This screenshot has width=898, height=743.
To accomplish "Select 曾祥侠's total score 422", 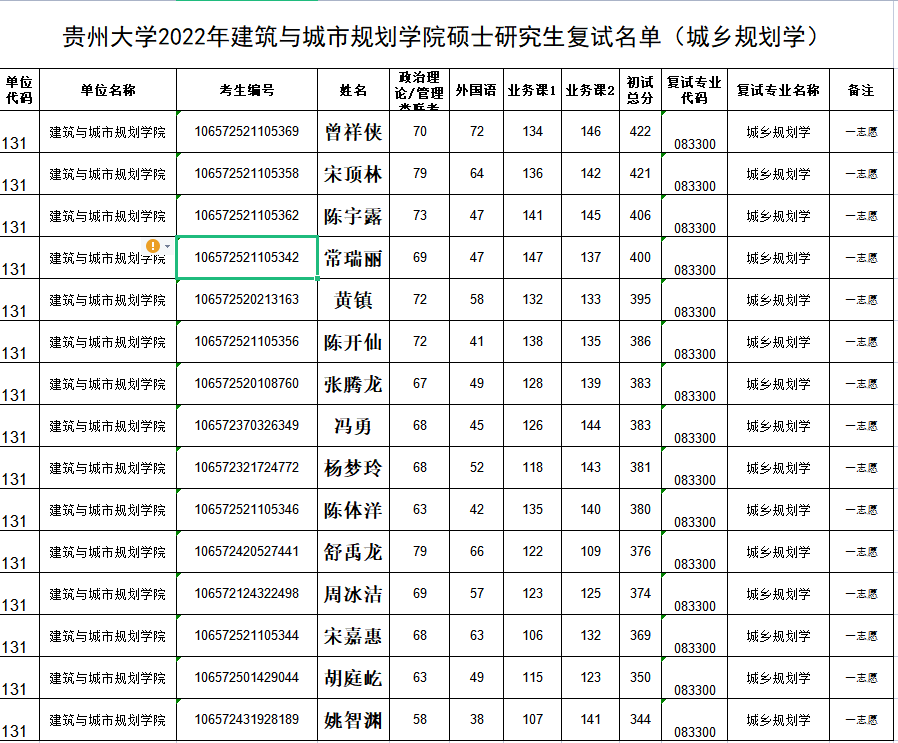I will pos(640,132).
